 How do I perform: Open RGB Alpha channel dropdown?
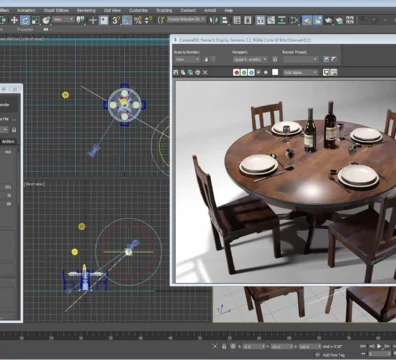[301, 72]
